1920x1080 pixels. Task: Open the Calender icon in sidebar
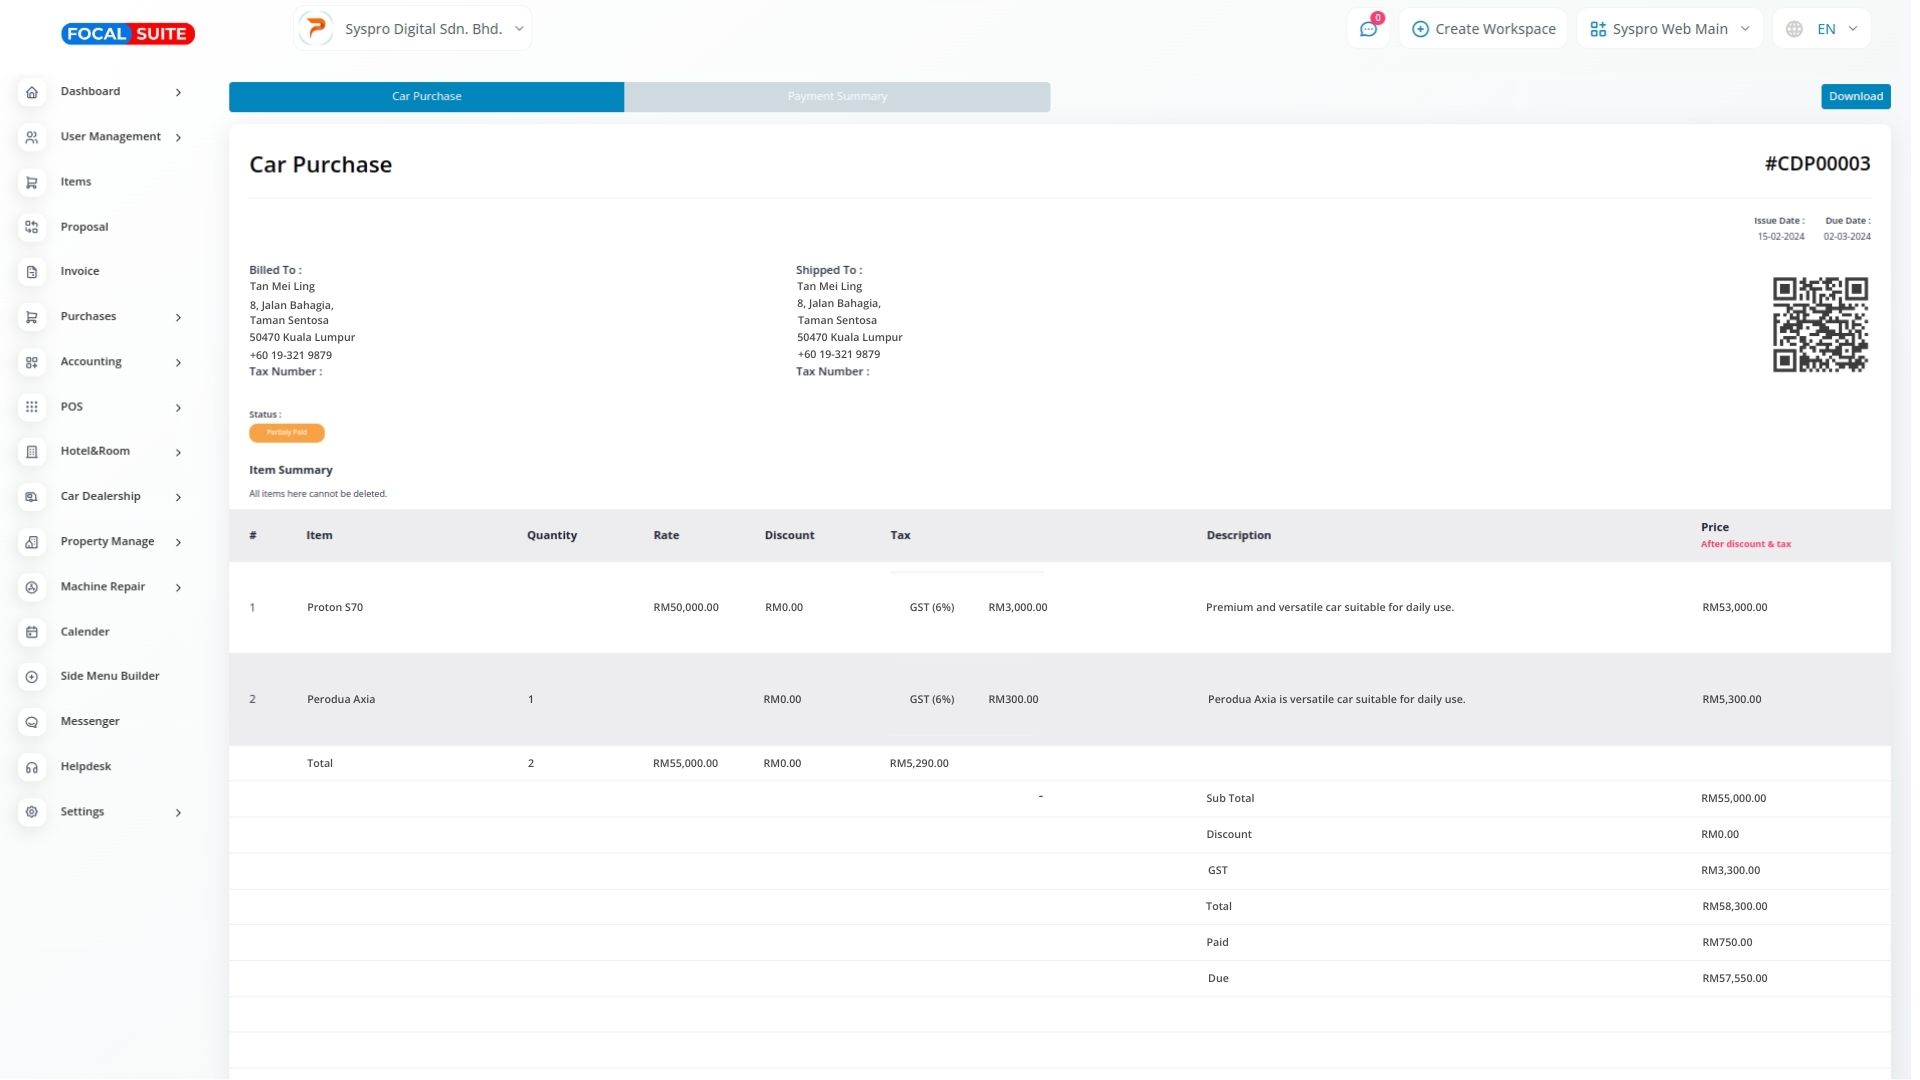pyautogui.click(x=32, y=632)
